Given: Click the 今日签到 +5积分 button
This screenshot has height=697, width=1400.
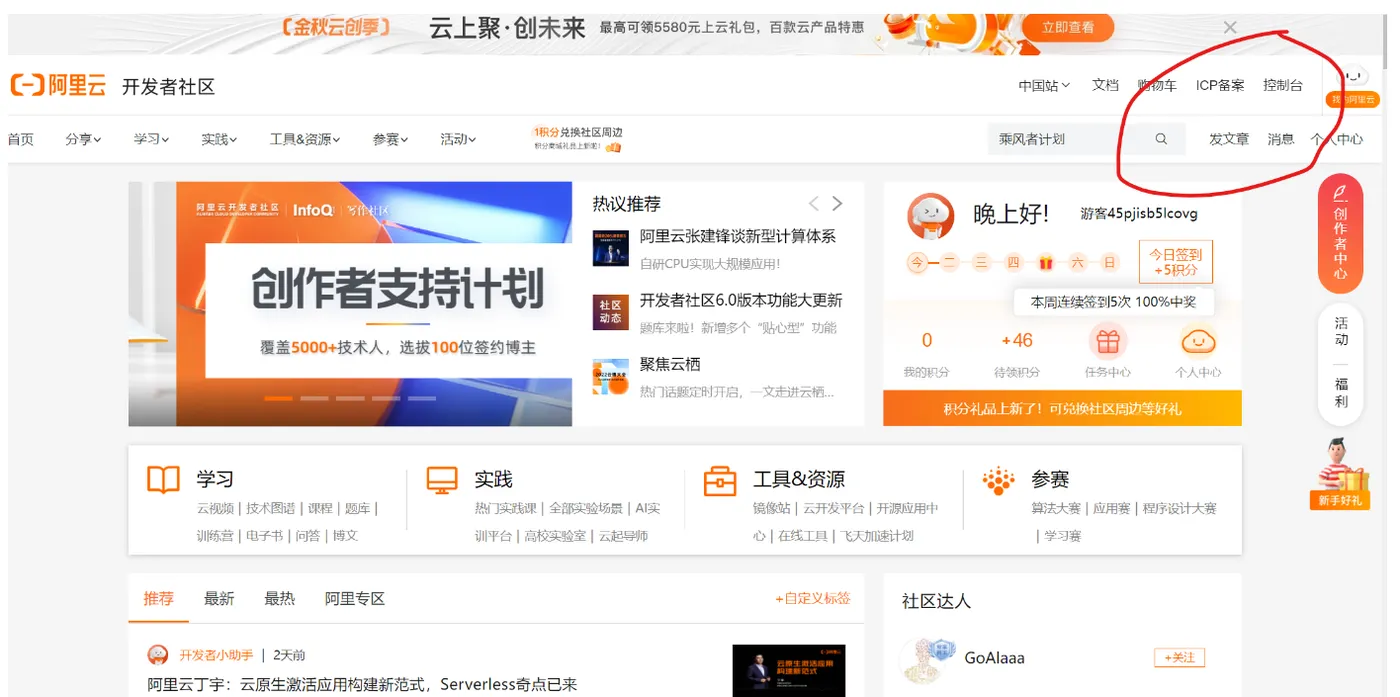Looking at the screenshot, I should coord(1176,262).
